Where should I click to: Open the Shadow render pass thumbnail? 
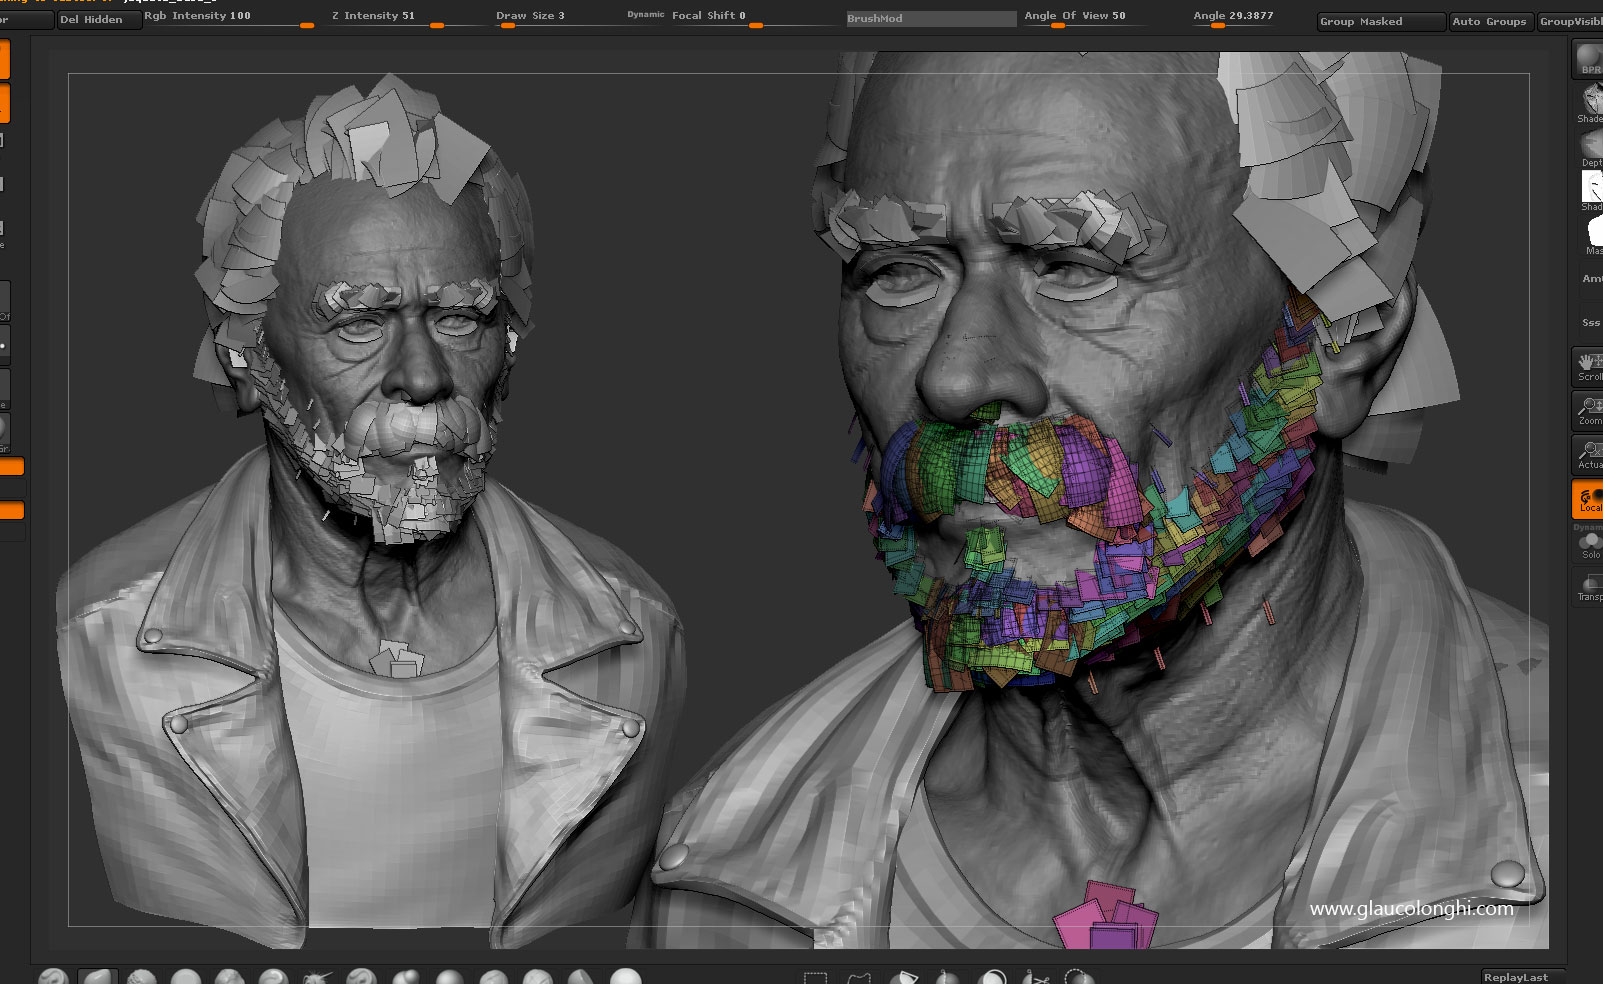tap(1589, 191)
